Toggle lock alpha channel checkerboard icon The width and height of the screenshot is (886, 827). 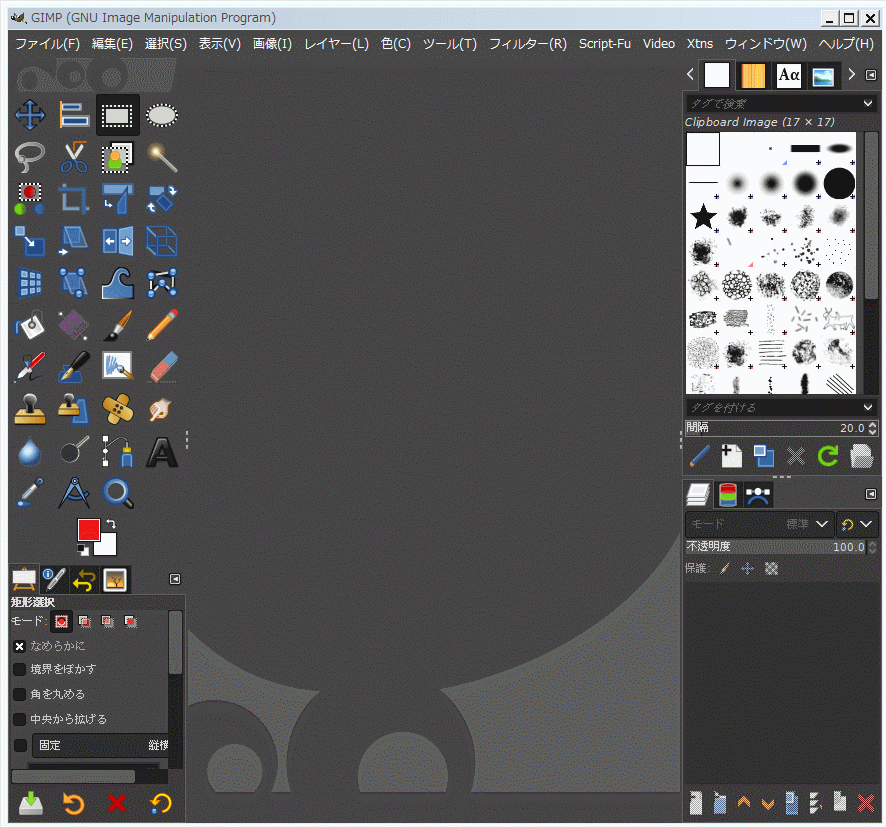(771, 568)
